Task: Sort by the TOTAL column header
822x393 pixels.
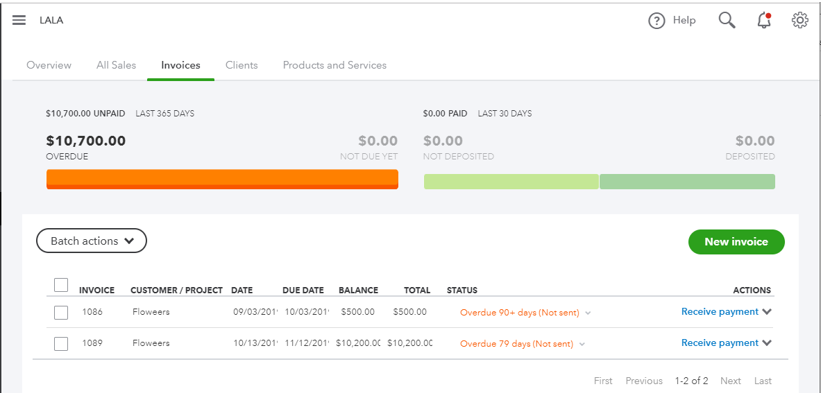Action: [417, 290]
